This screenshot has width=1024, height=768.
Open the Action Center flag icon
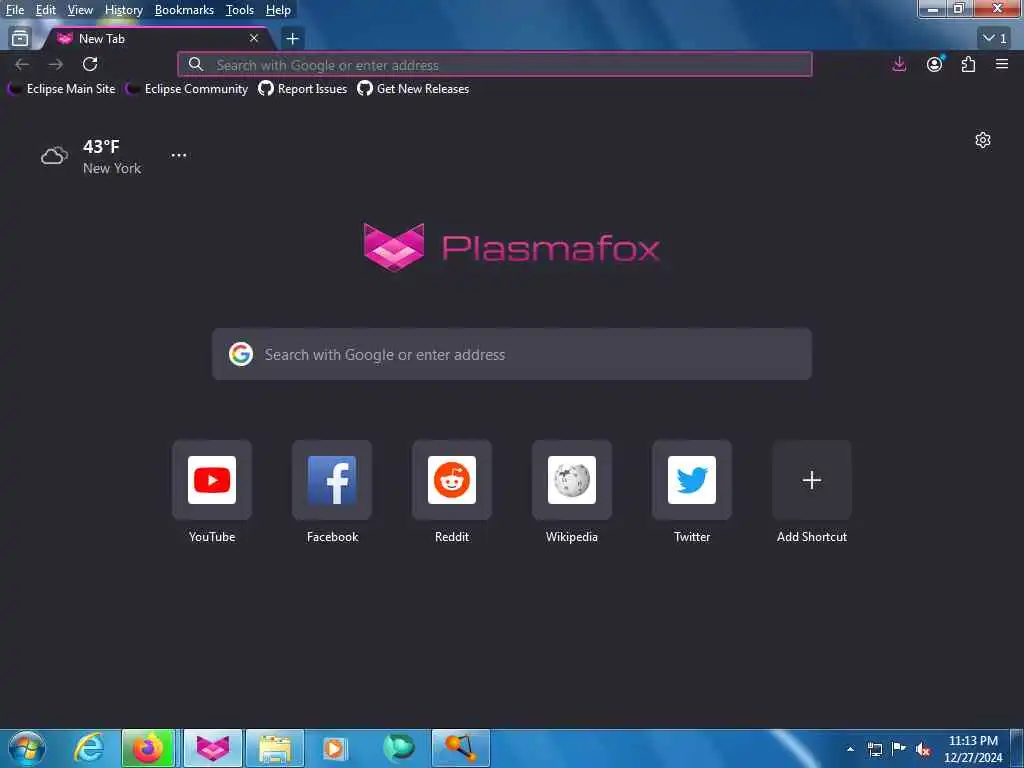[x=899, y=749]
